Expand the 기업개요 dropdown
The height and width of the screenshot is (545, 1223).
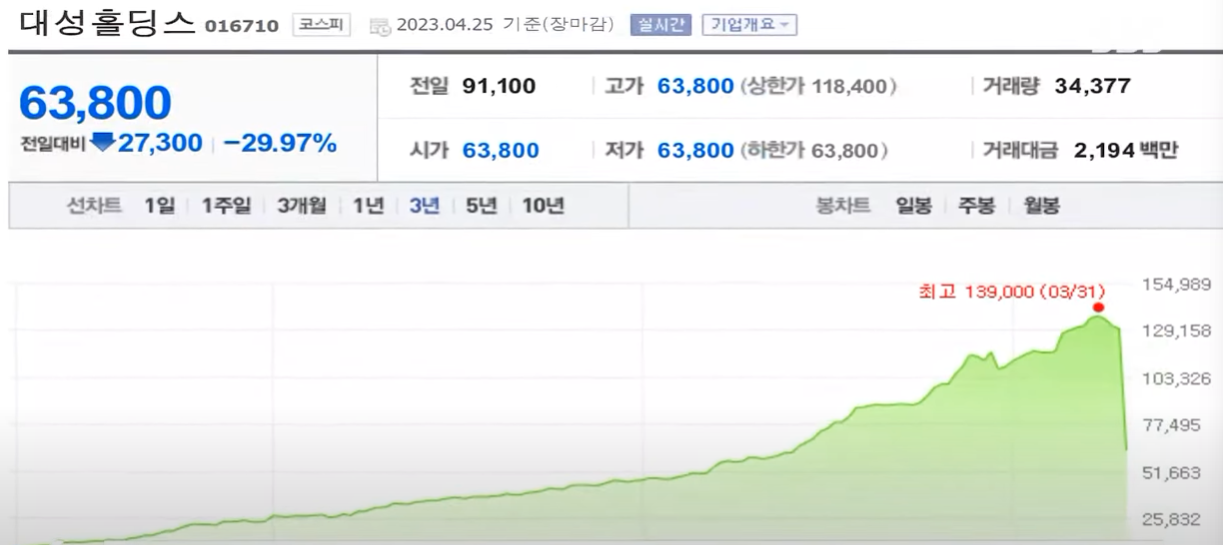(749, 25)
